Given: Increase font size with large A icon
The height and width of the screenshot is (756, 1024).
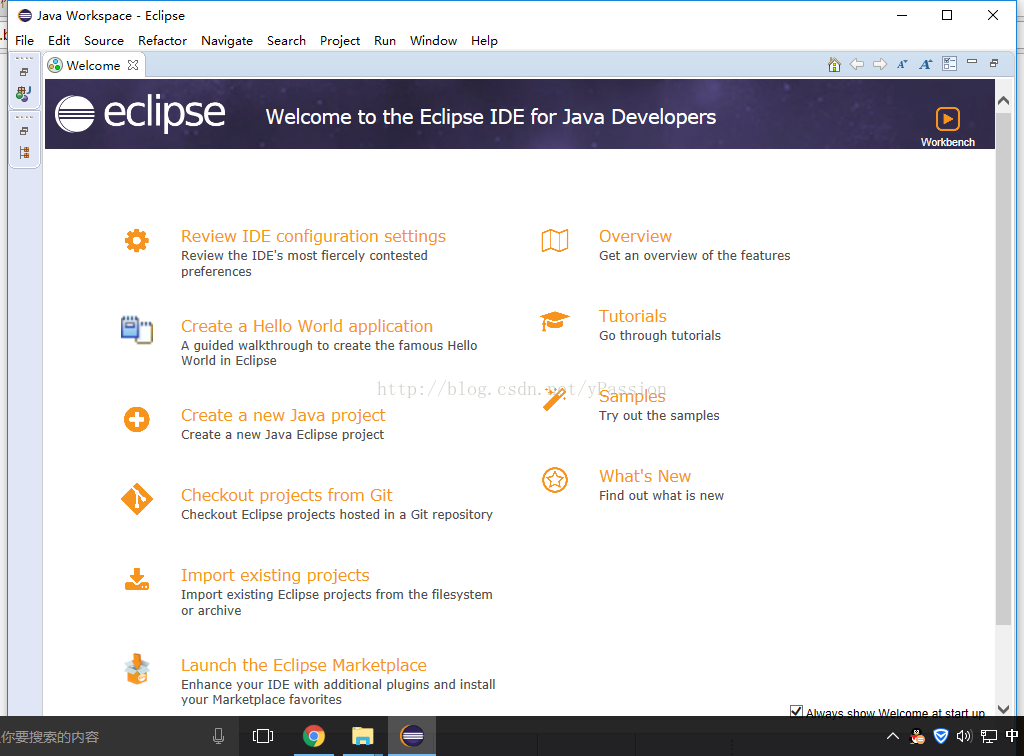Looking at the screenshot, I should (x=925, y=64).
